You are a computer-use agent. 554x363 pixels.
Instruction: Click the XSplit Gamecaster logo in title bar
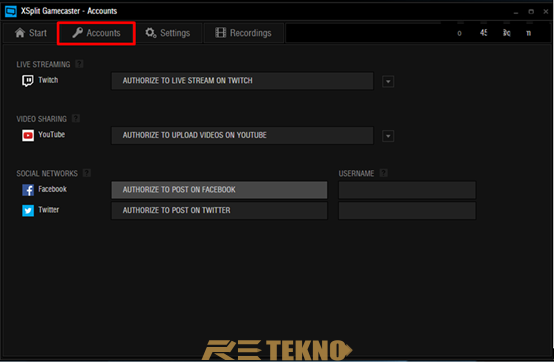pyautogui.click(x=11, y=11)
